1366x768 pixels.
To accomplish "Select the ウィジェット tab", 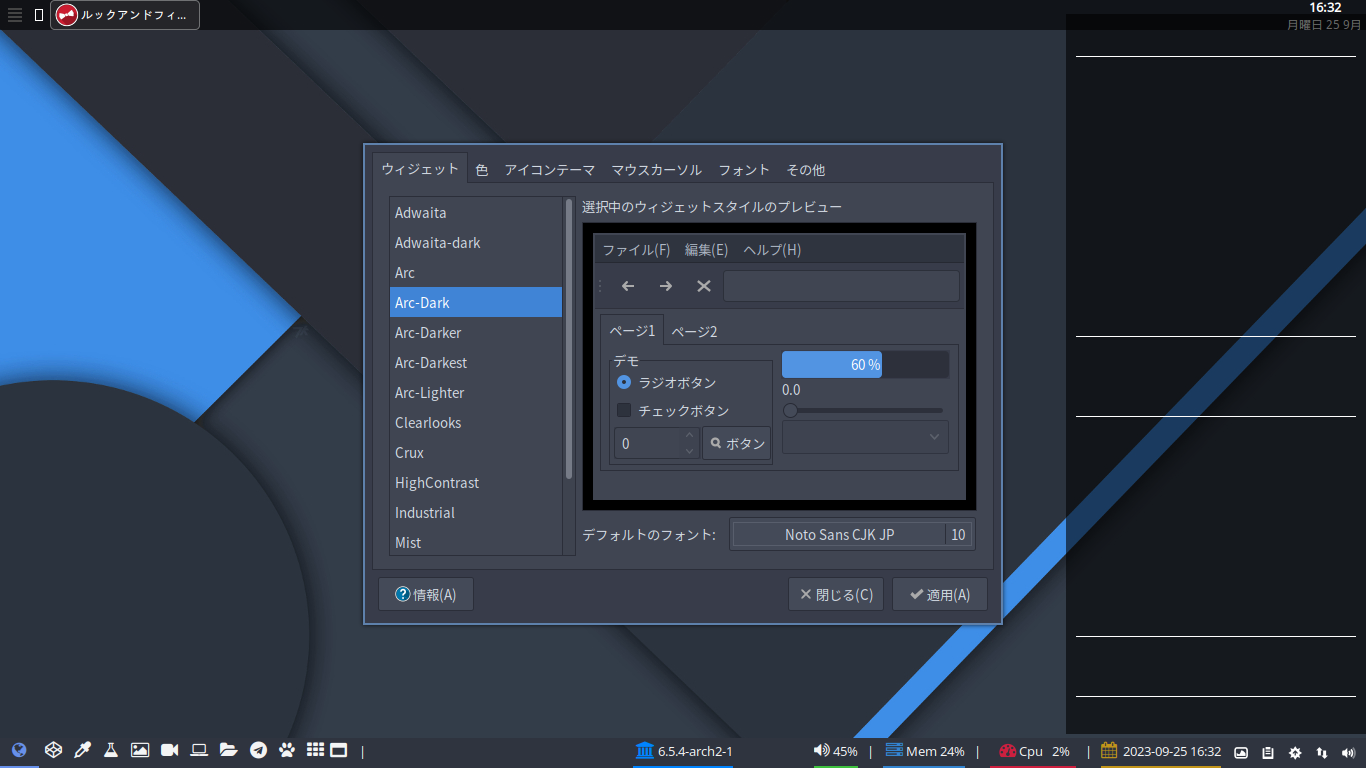I will (x=420, y=169).
